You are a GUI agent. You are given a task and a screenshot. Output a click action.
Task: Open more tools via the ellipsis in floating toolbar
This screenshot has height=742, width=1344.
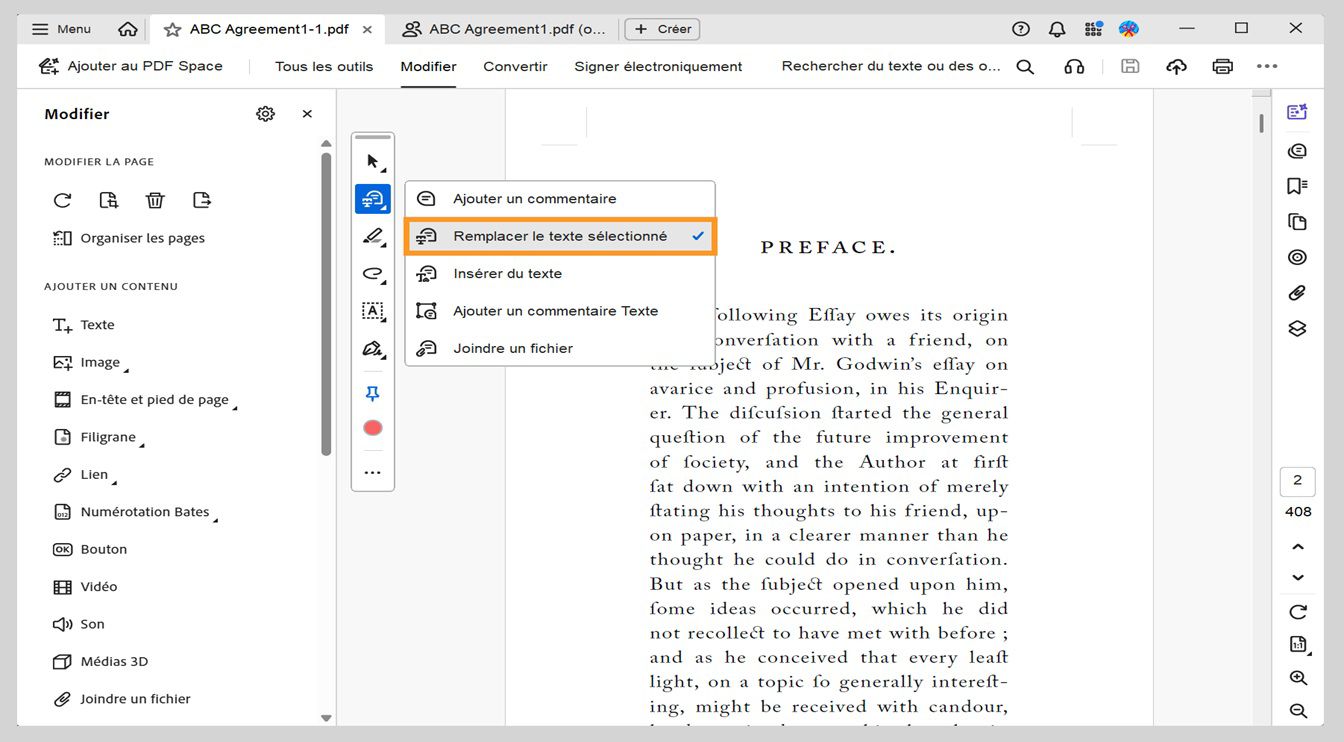372,471
